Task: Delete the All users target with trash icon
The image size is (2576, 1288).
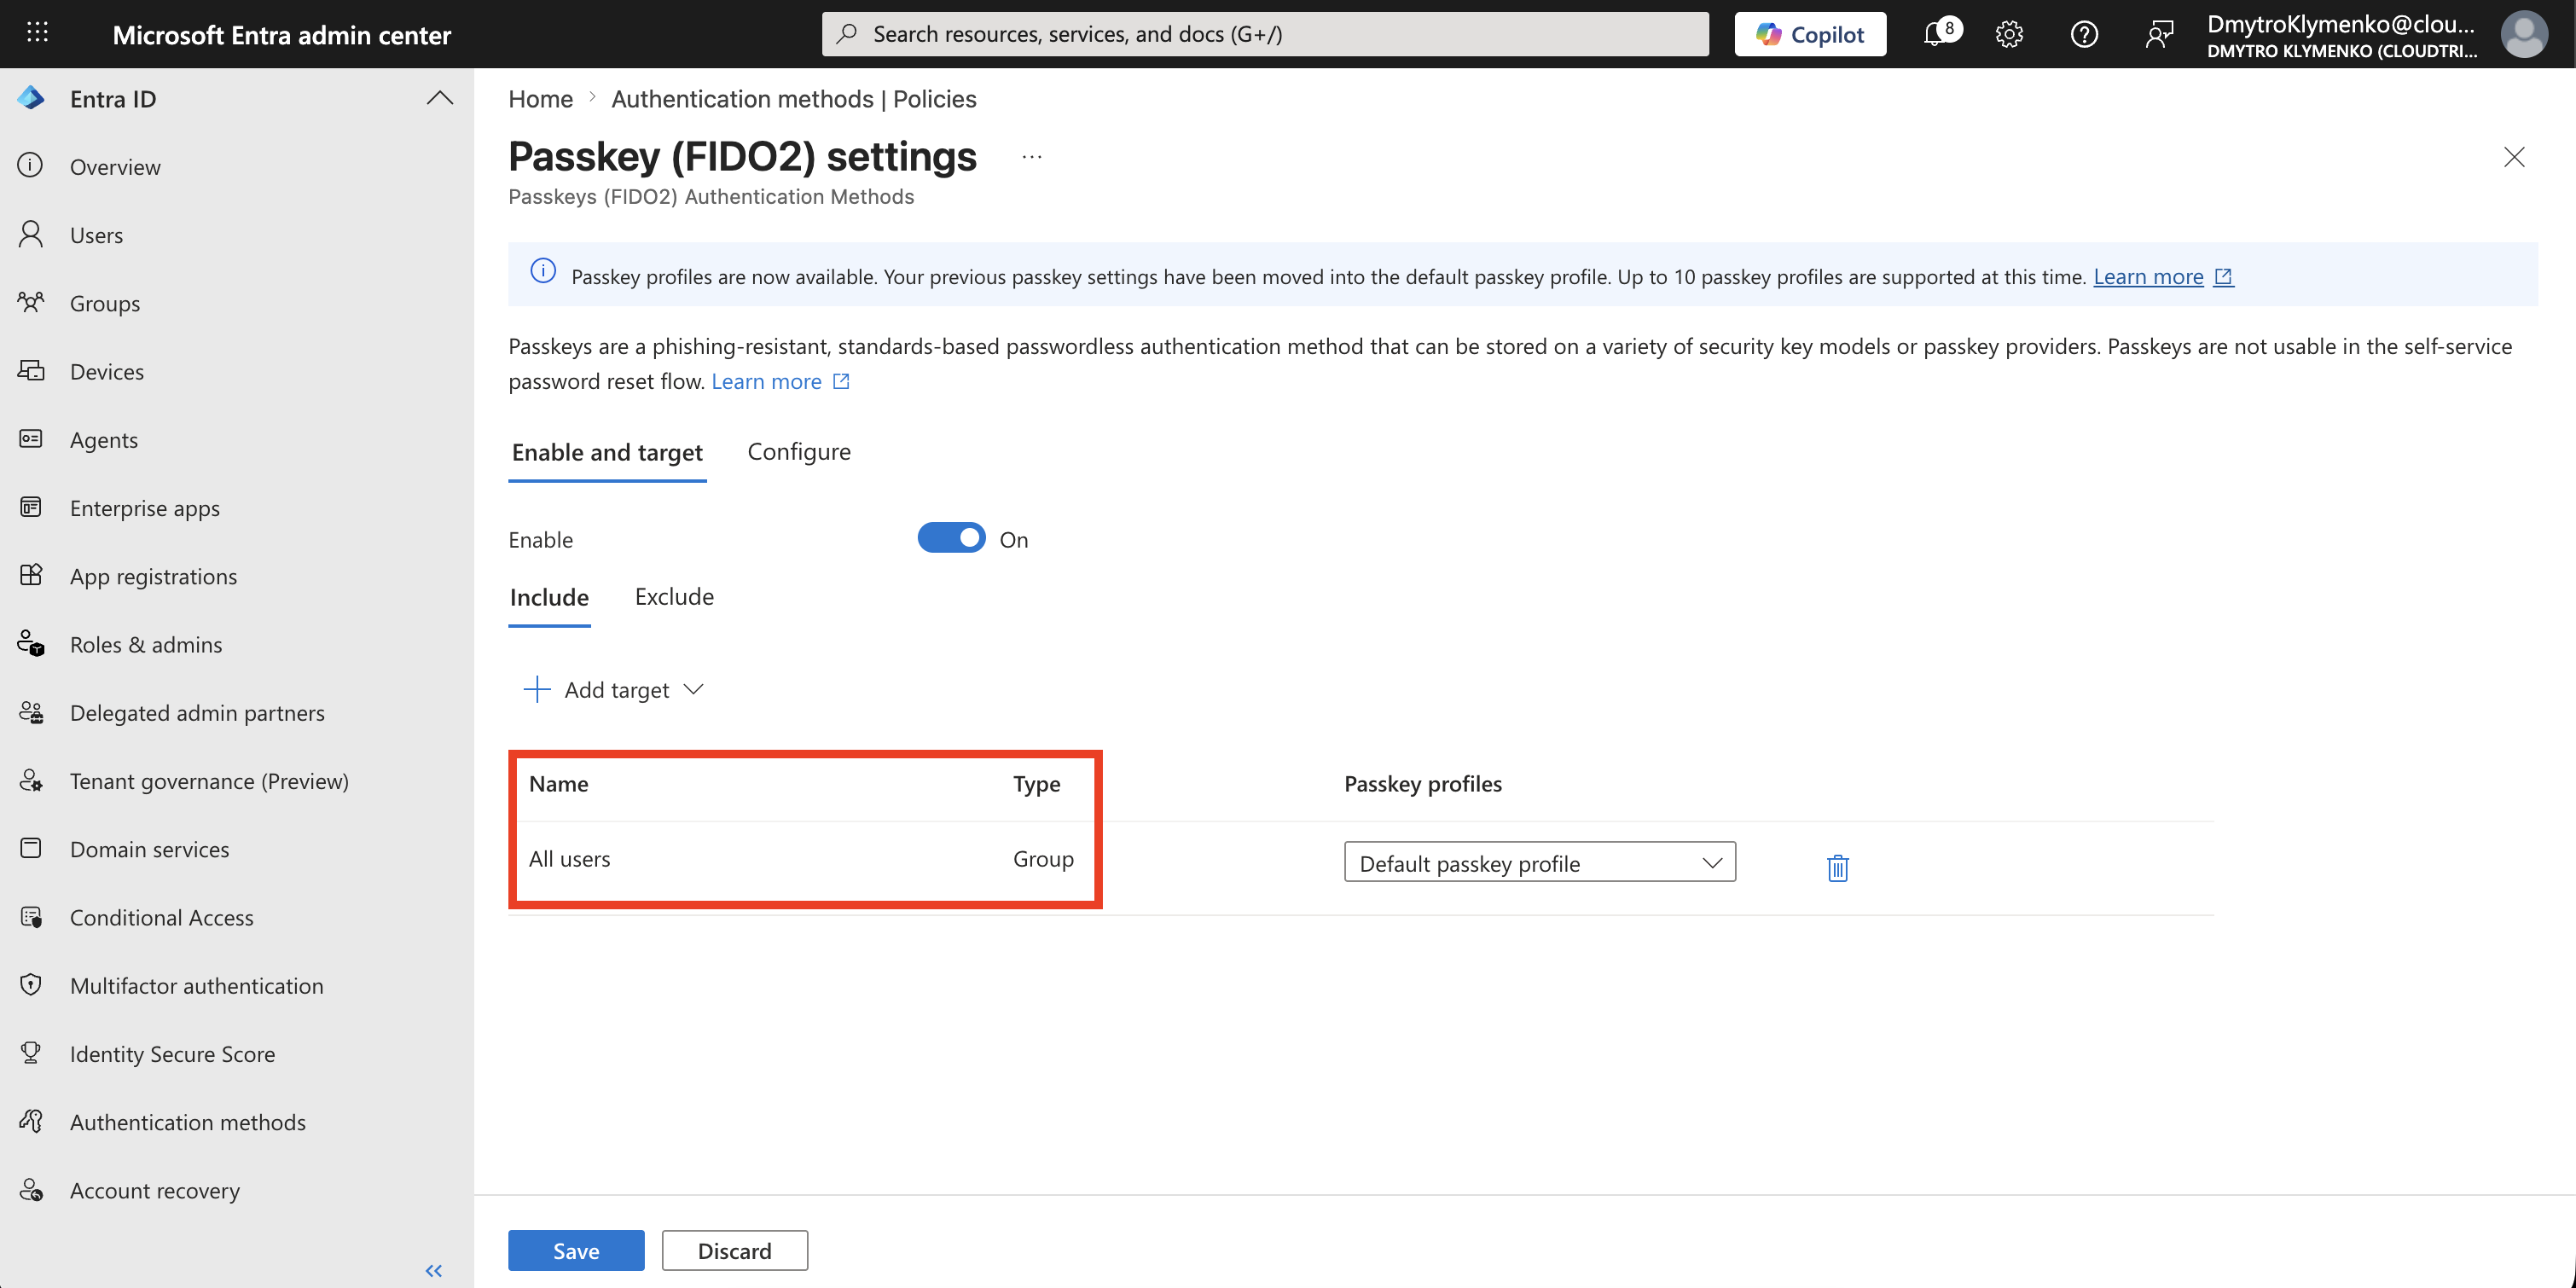Action: [x=1837, y=867]
